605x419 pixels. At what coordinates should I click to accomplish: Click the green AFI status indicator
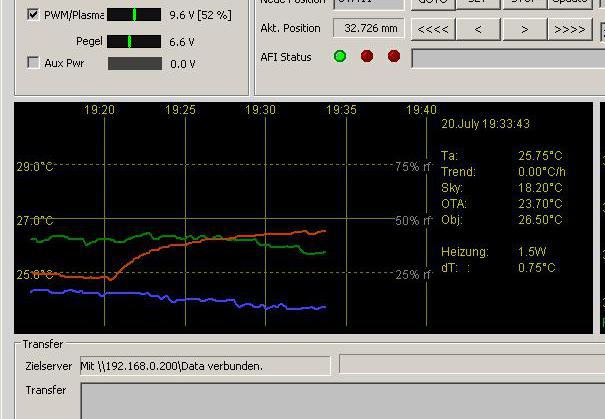coord(340,57)
